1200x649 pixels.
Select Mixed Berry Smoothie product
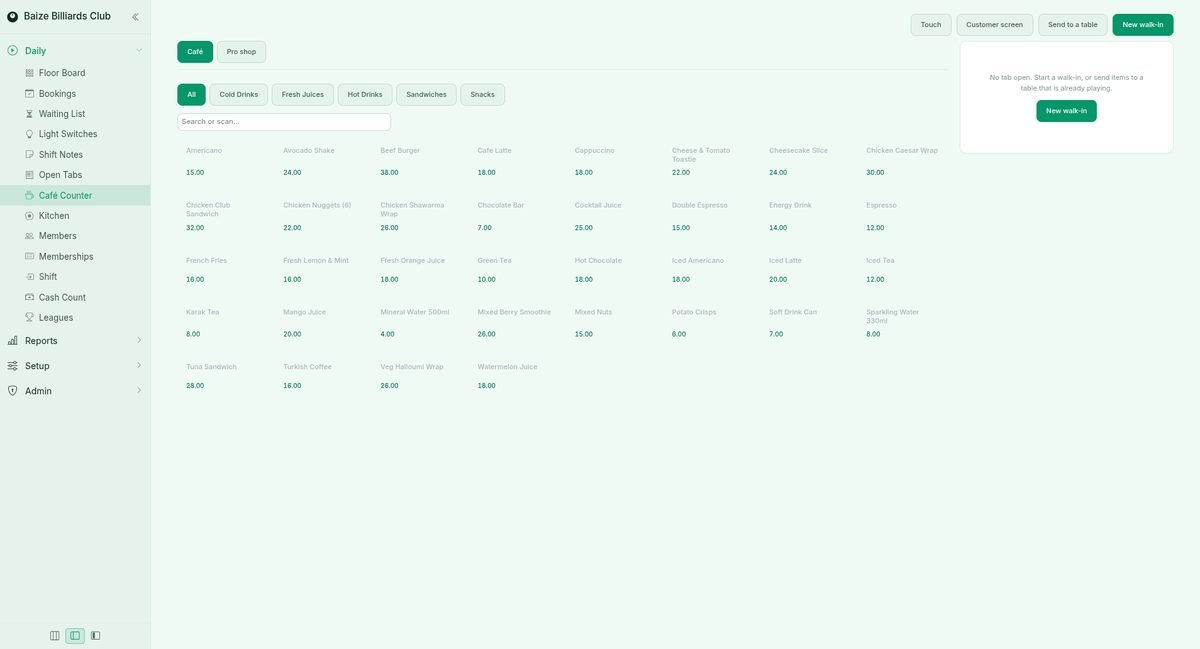click(517, 323)
